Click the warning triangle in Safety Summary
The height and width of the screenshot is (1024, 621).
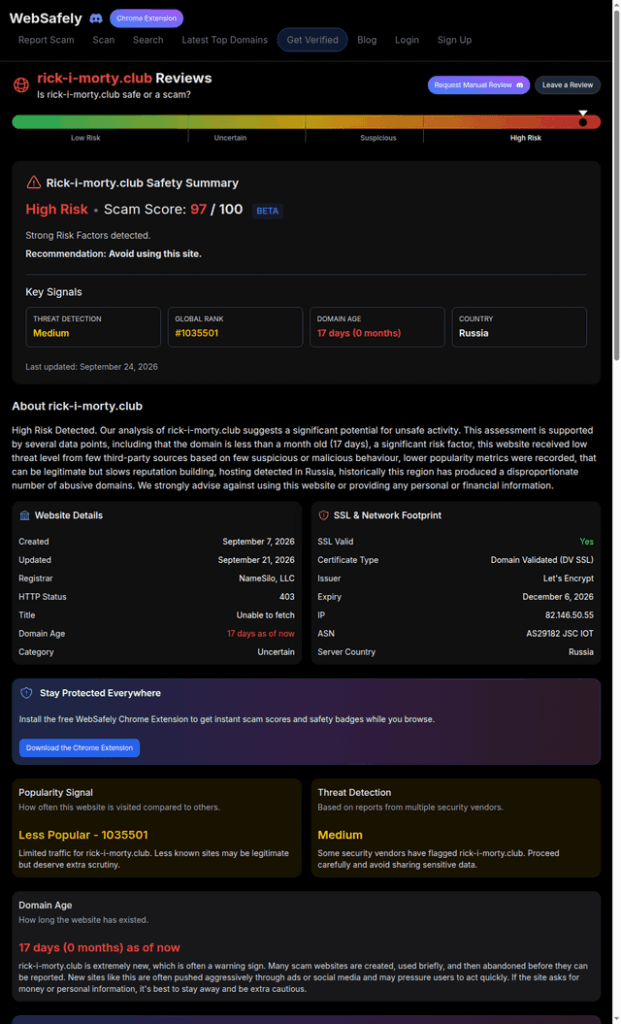pos(33,183)
